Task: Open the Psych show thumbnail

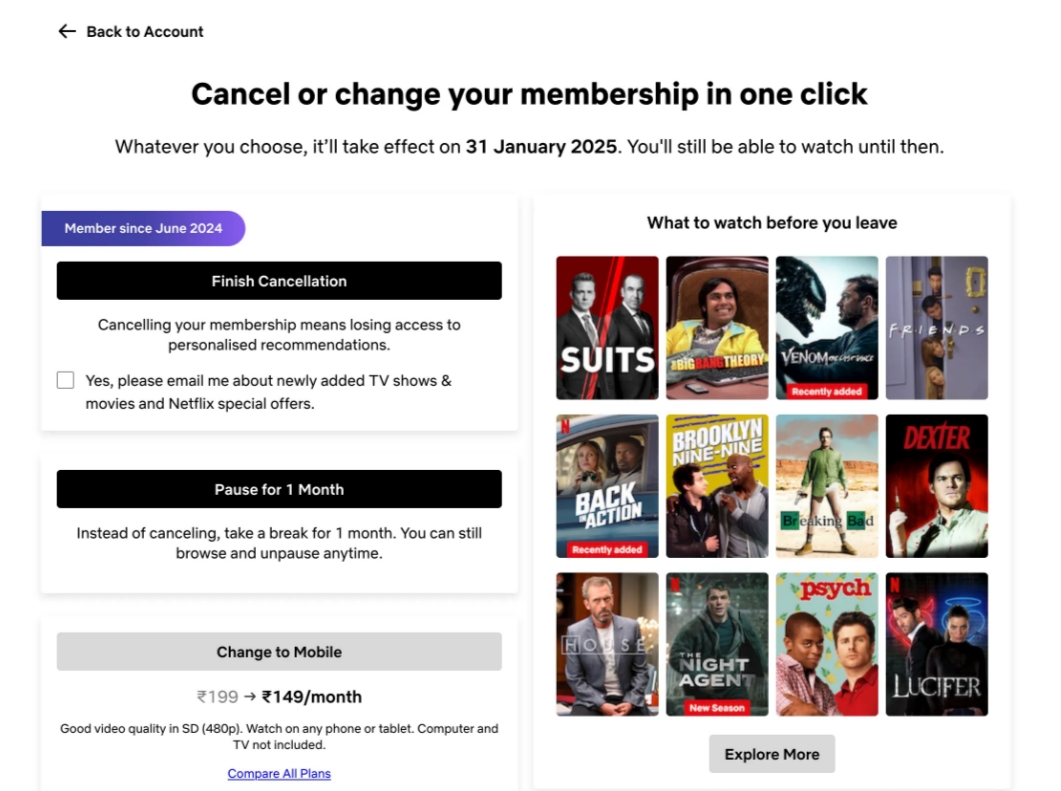Action: [x=827, y=644]
